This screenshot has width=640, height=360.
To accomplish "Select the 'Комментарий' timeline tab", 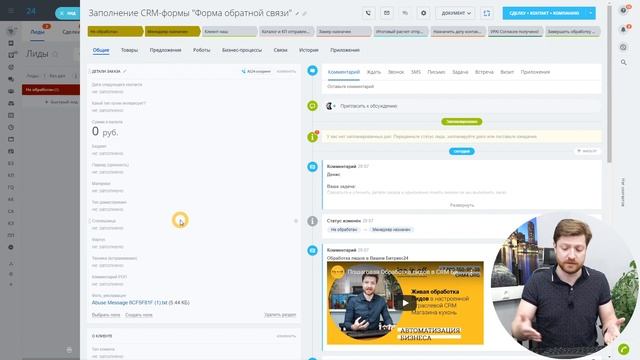I will pyautogui.click(x=344, y=72).
